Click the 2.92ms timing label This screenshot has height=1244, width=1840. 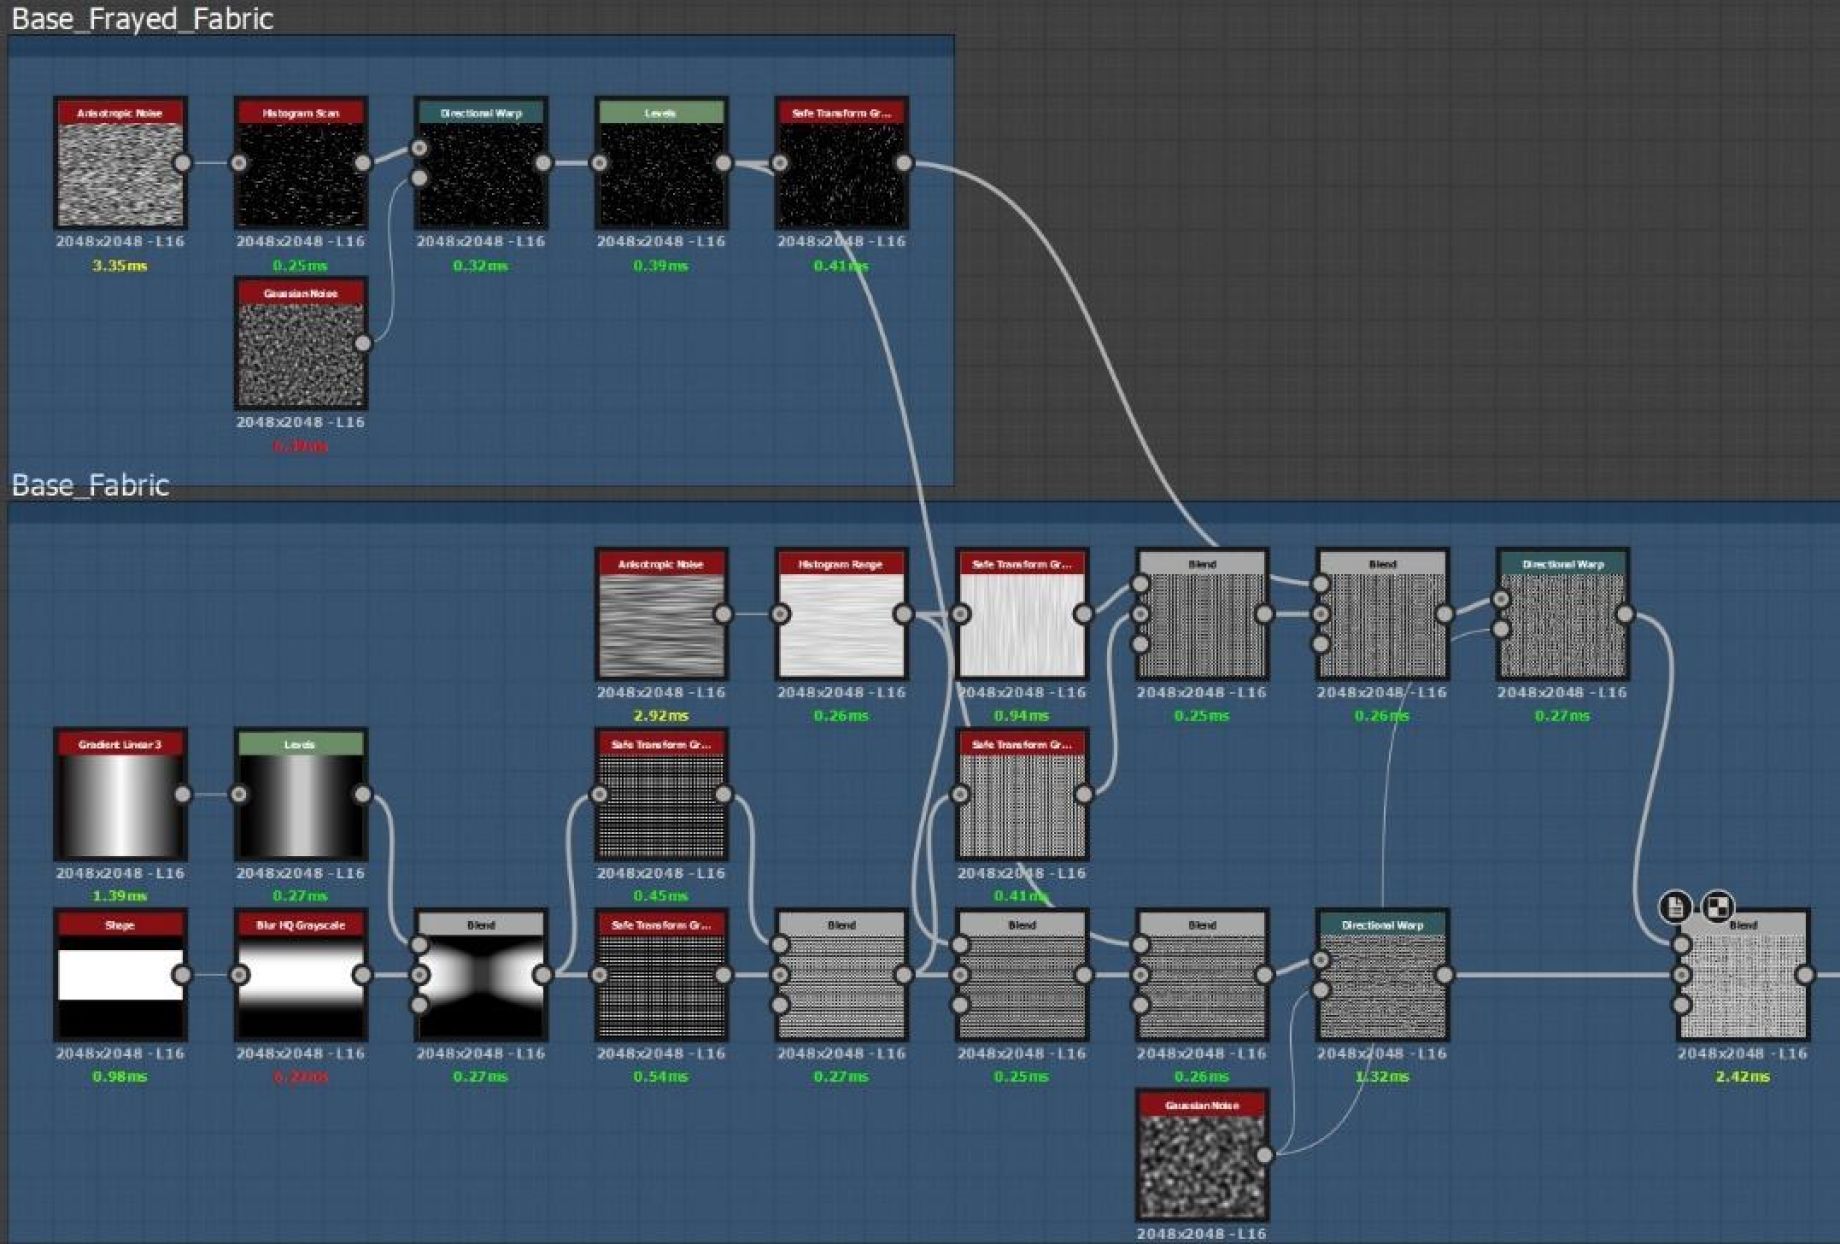click(661, 716)
